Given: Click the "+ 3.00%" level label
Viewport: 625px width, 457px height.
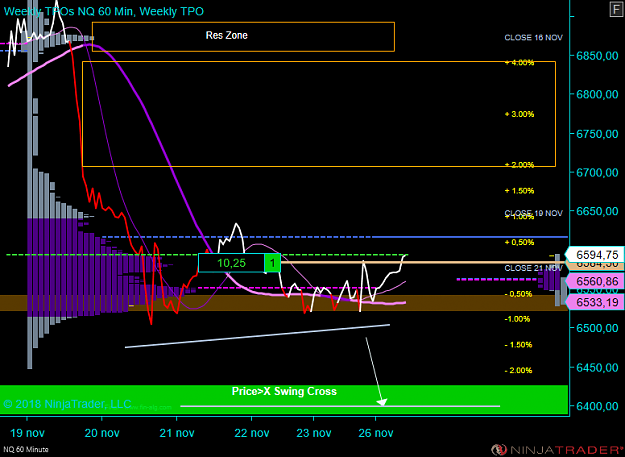Looking at the screenshot, I should coord(519,114).
